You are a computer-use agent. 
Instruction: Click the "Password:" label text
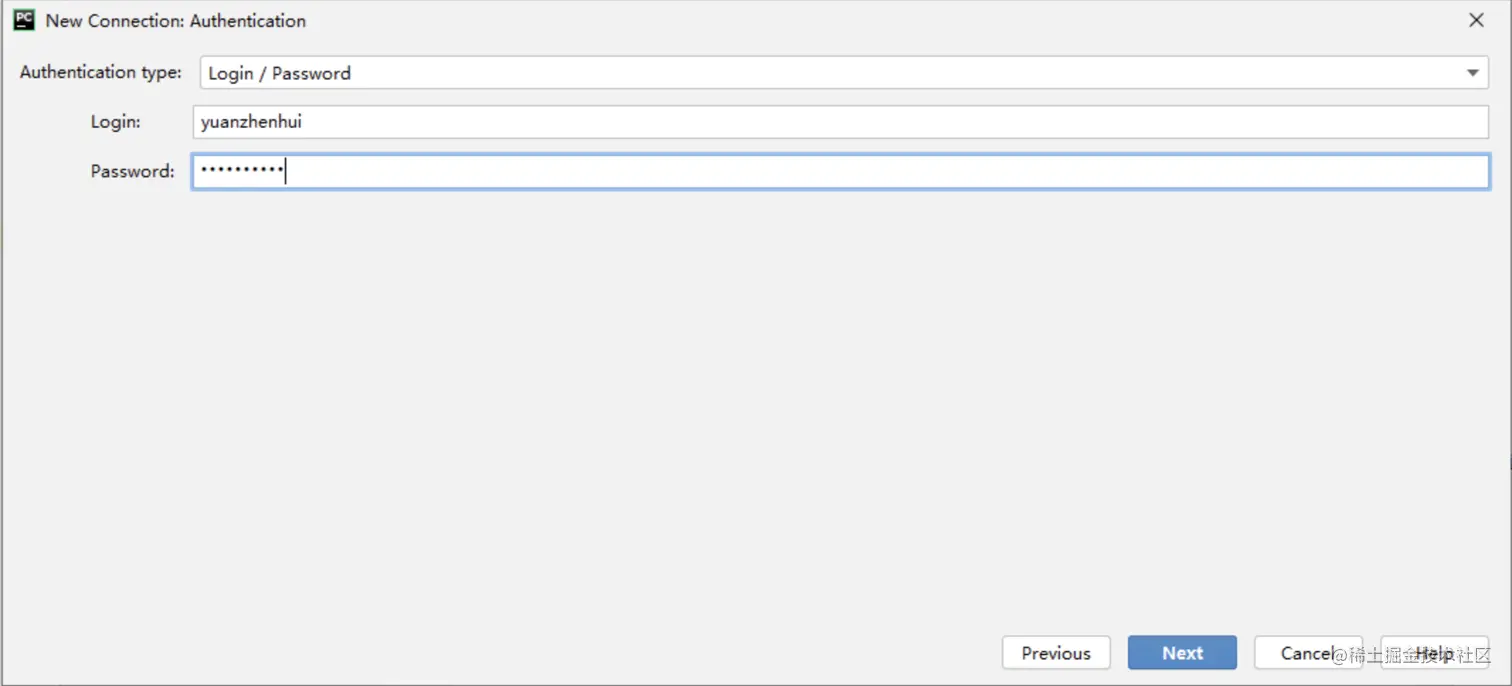pyautogui.click(x=133, y=171)
